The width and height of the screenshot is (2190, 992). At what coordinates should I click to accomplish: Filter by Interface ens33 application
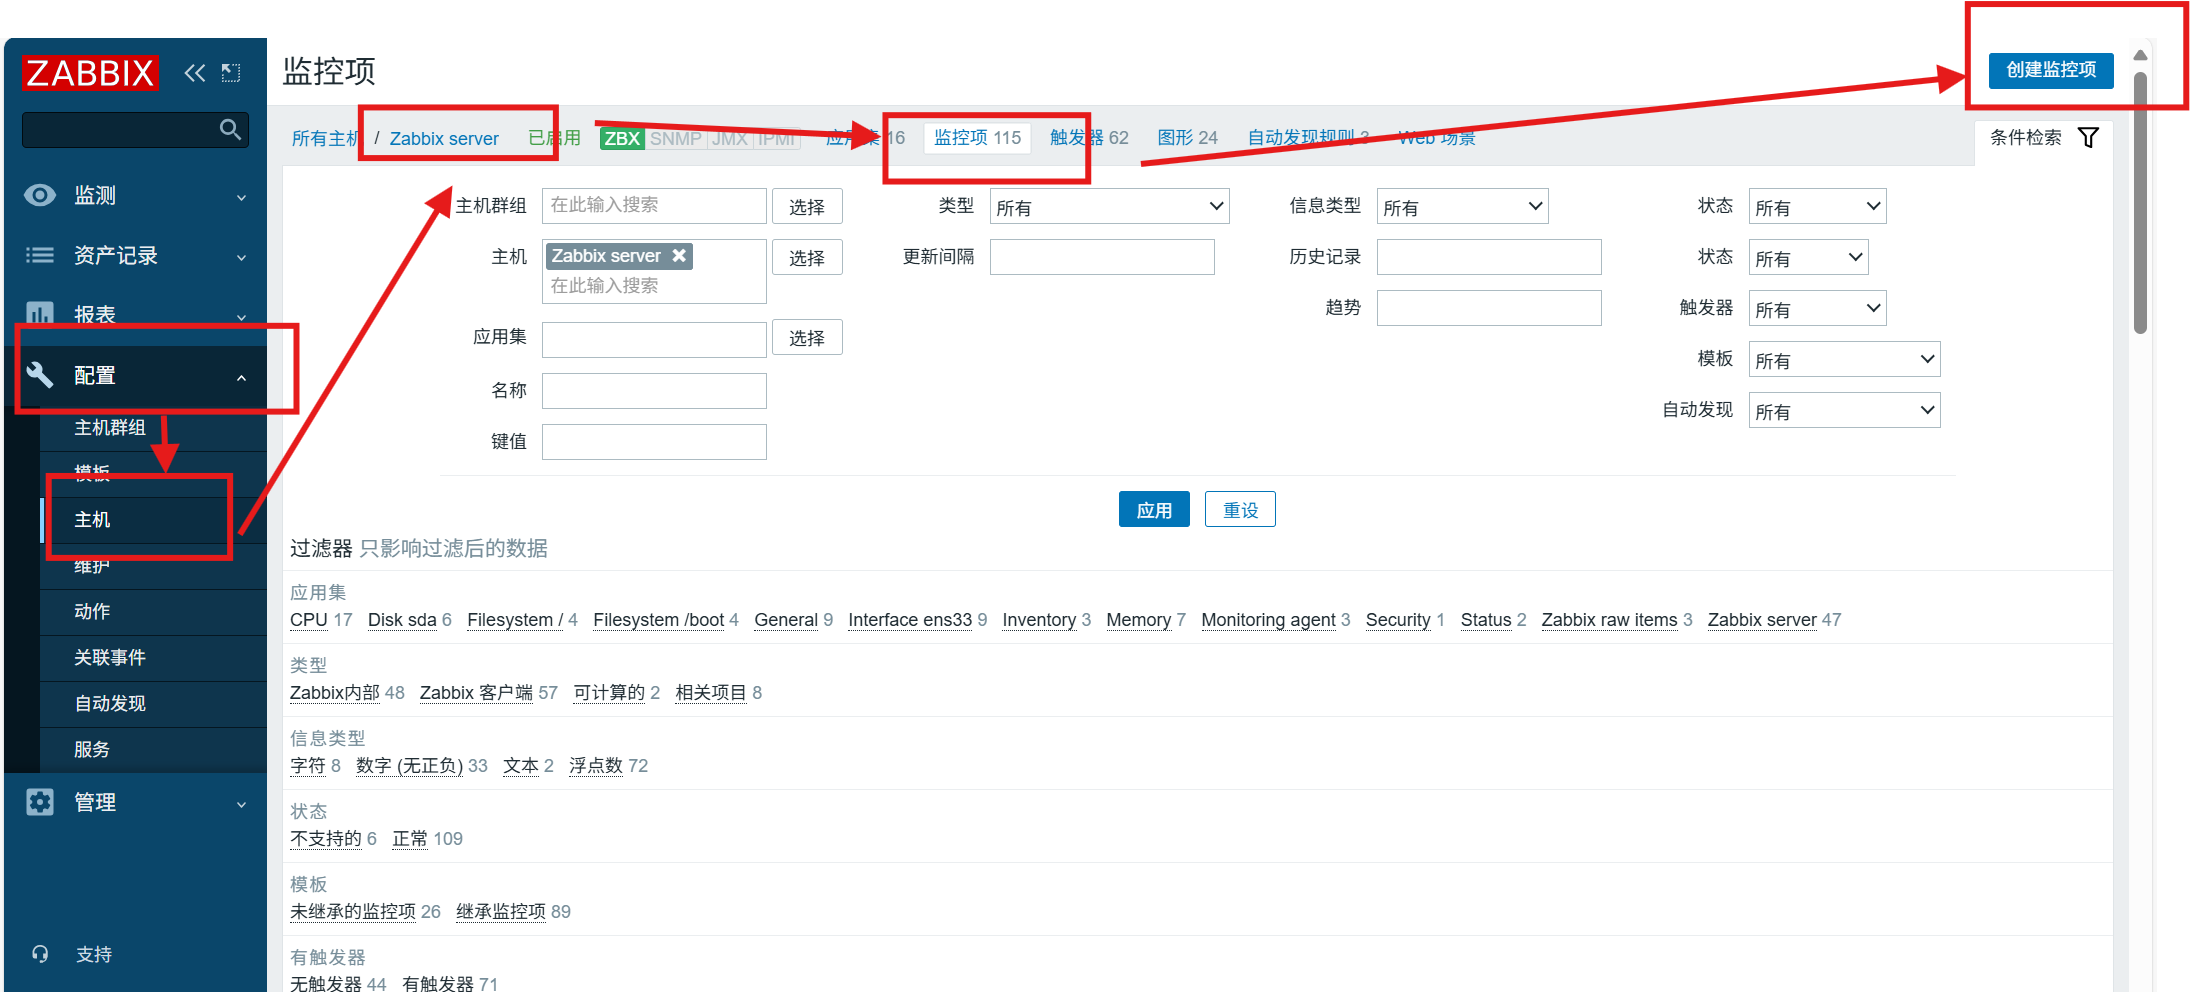click(910, 620)
